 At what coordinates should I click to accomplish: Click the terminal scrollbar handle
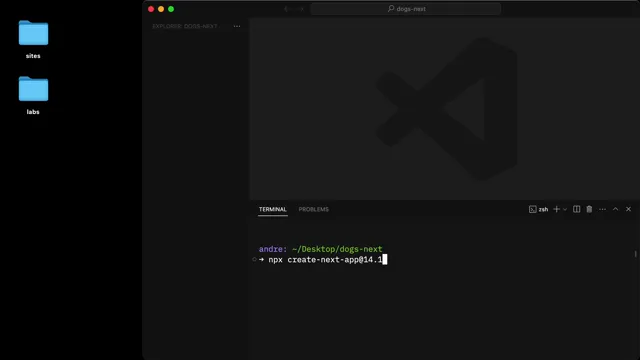coord(636,254)
